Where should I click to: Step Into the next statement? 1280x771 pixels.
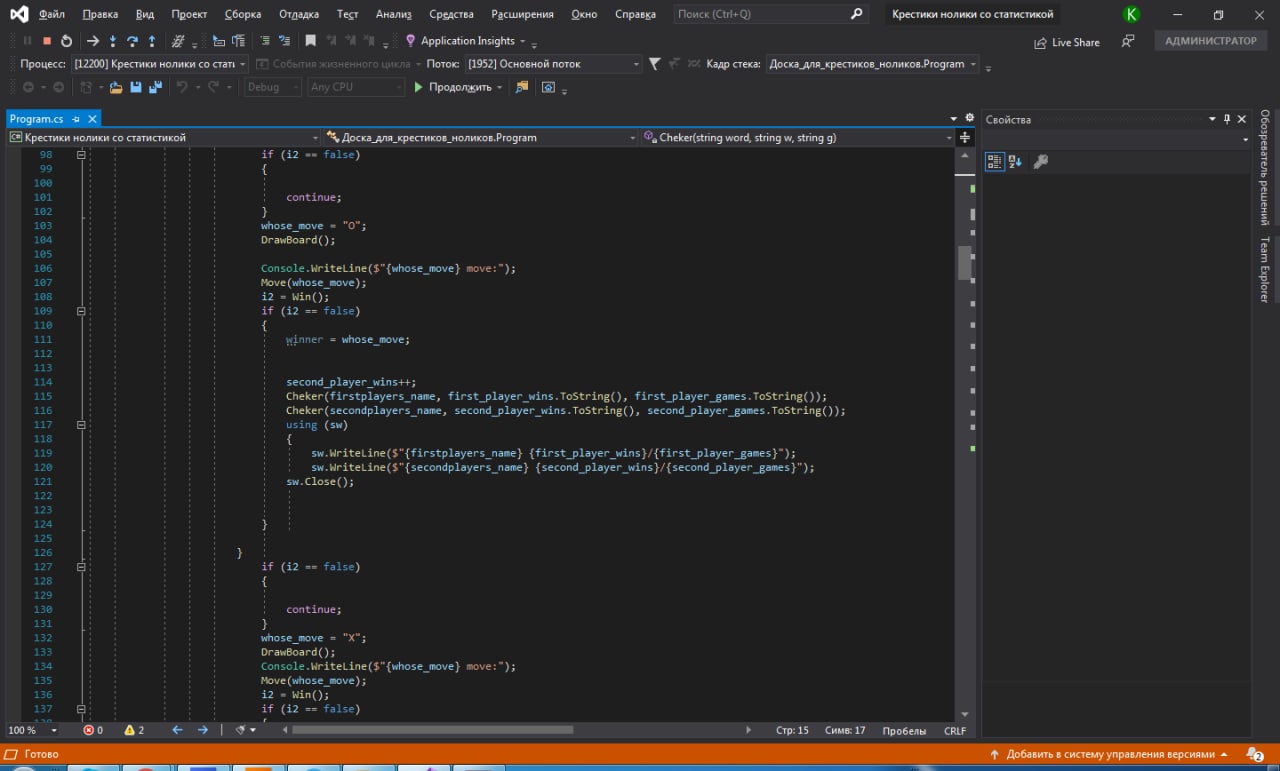113,41
